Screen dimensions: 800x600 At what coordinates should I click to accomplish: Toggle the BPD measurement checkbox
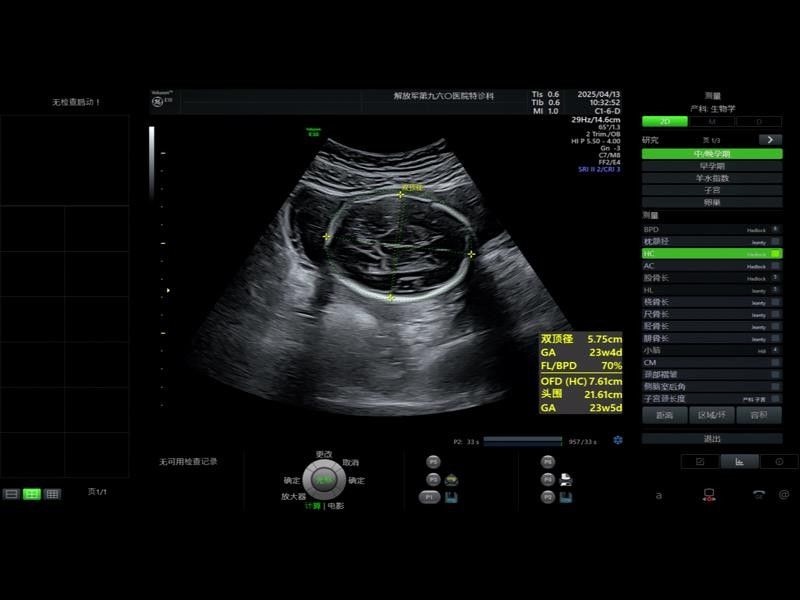(x=776, y=229)
